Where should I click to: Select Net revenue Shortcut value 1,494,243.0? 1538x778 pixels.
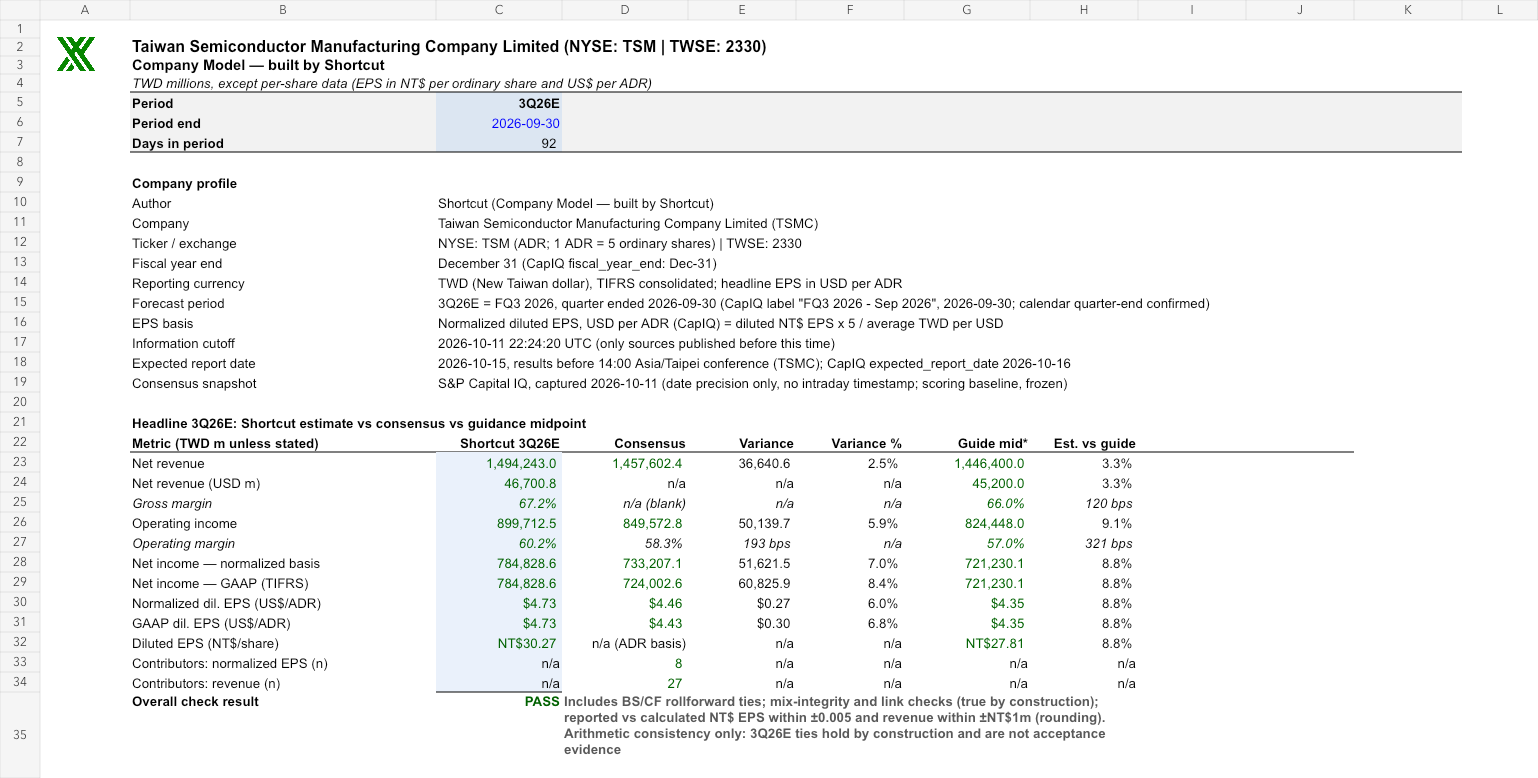499,463
